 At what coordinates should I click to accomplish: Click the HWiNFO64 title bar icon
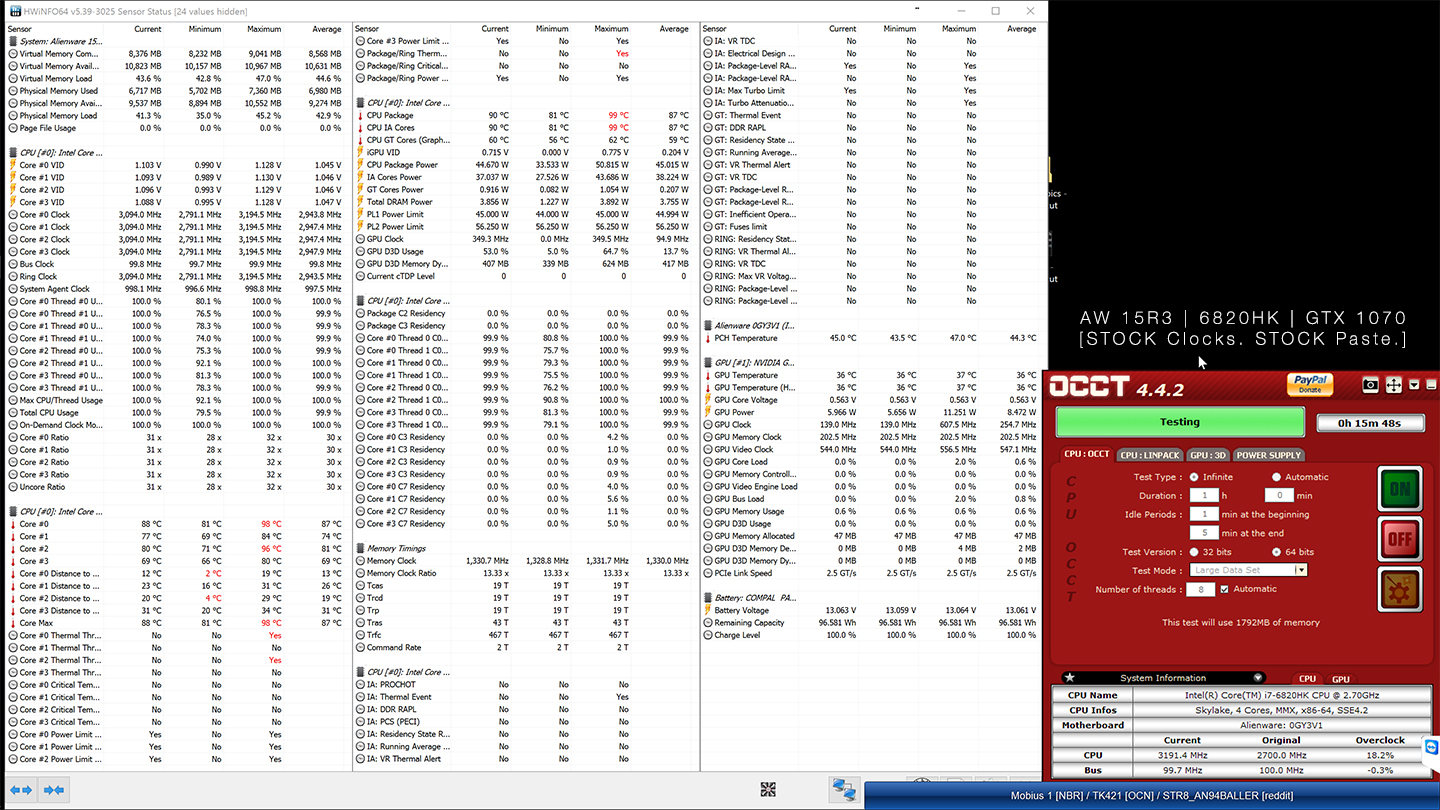[x=15, y=11]
